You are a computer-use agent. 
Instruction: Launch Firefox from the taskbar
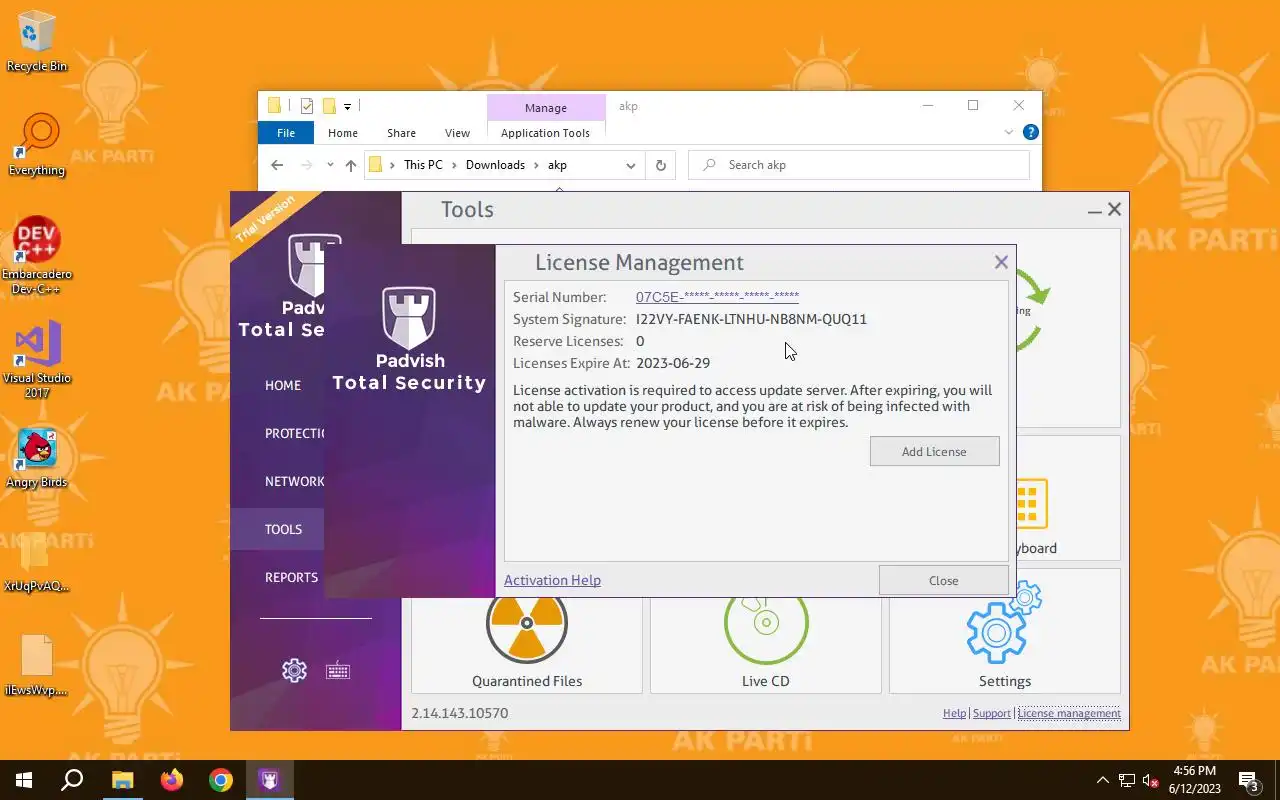point(172,780)
